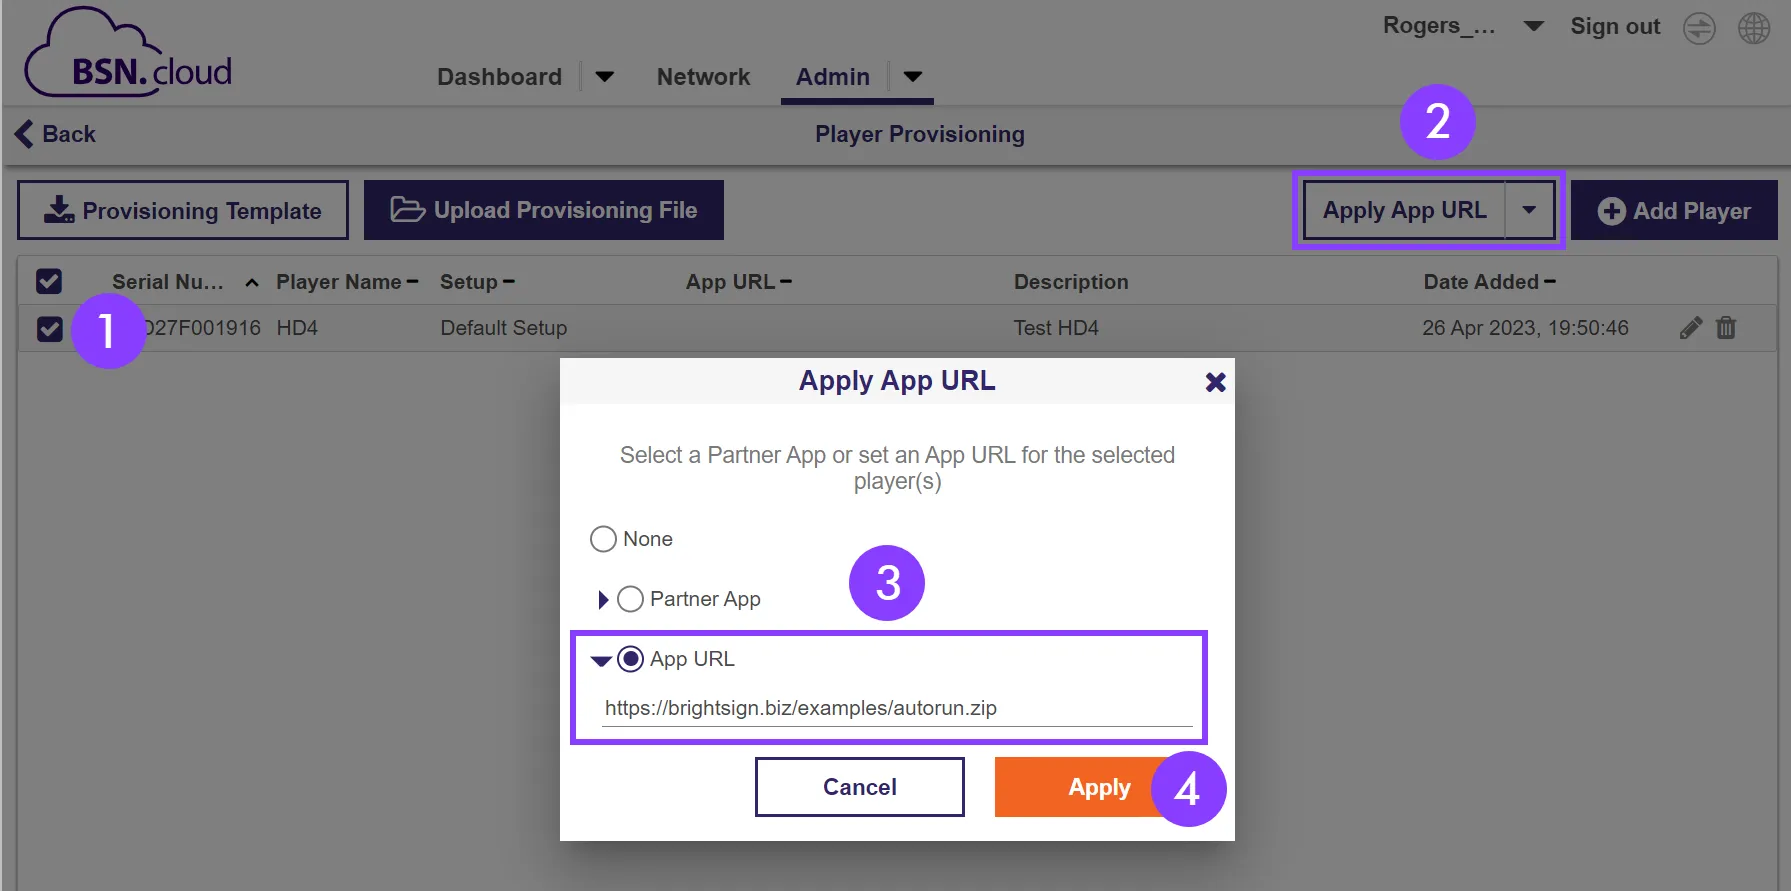This screenshot has height=891, width=1791.
Task: Click the Default Setup cell
Action: (504, 328)
